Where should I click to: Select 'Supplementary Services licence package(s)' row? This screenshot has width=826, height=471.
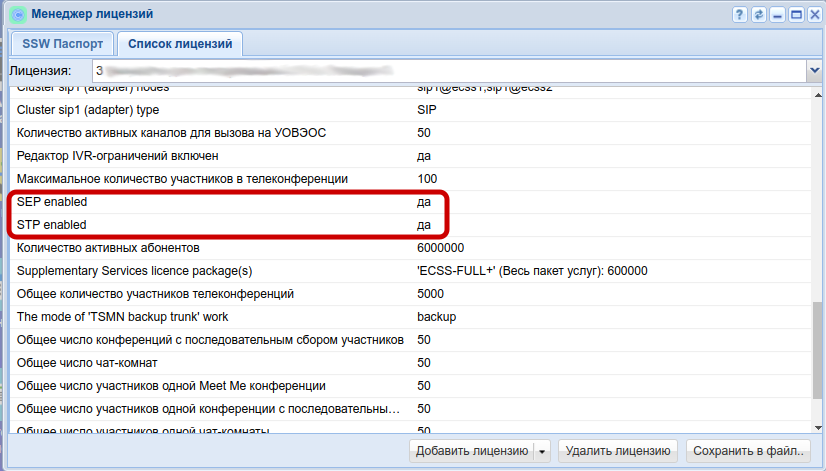point(410,271)
